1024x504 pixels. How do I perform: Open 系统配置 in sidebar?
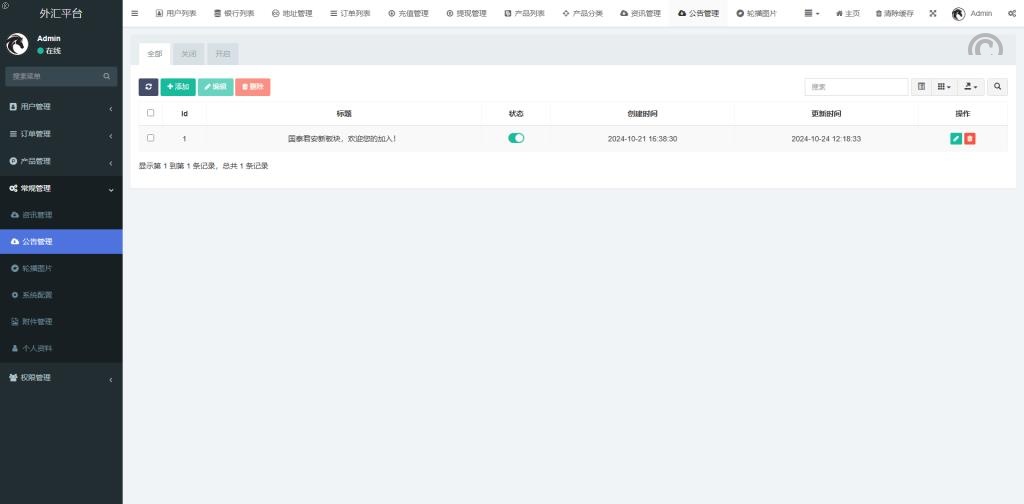click(61, 295)
